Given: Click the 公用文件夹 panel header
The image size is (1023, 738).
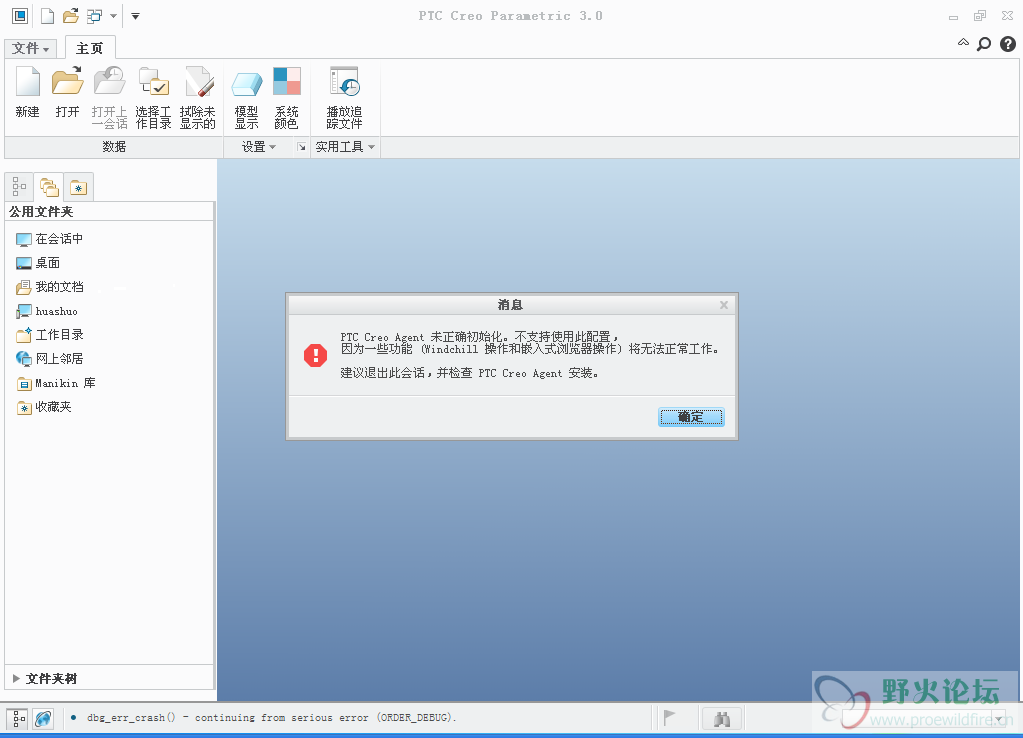Looking at the screenshot, I should pos(110,211).
